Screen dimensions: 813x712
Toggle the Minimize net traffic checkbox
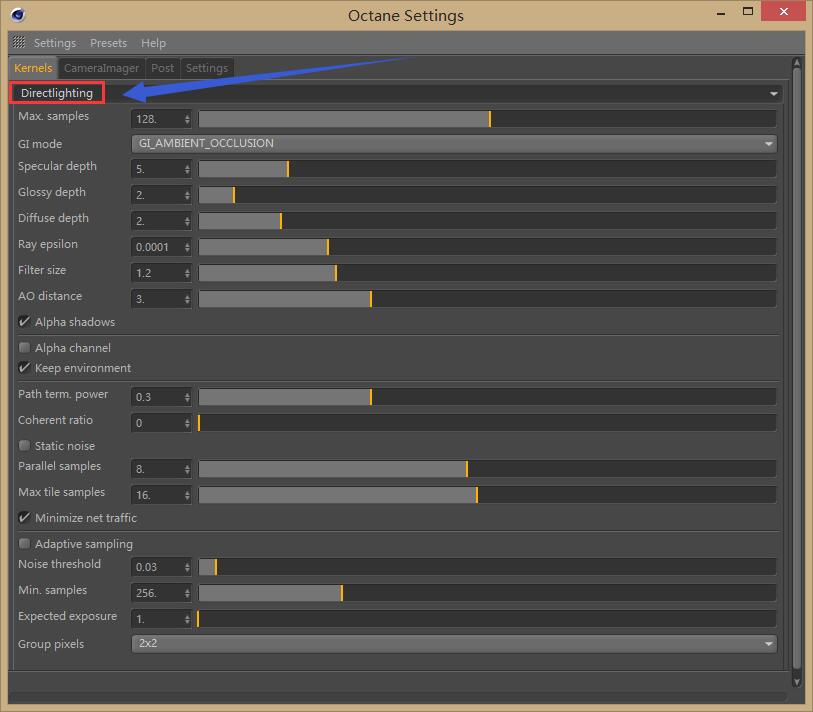[24, 518]
